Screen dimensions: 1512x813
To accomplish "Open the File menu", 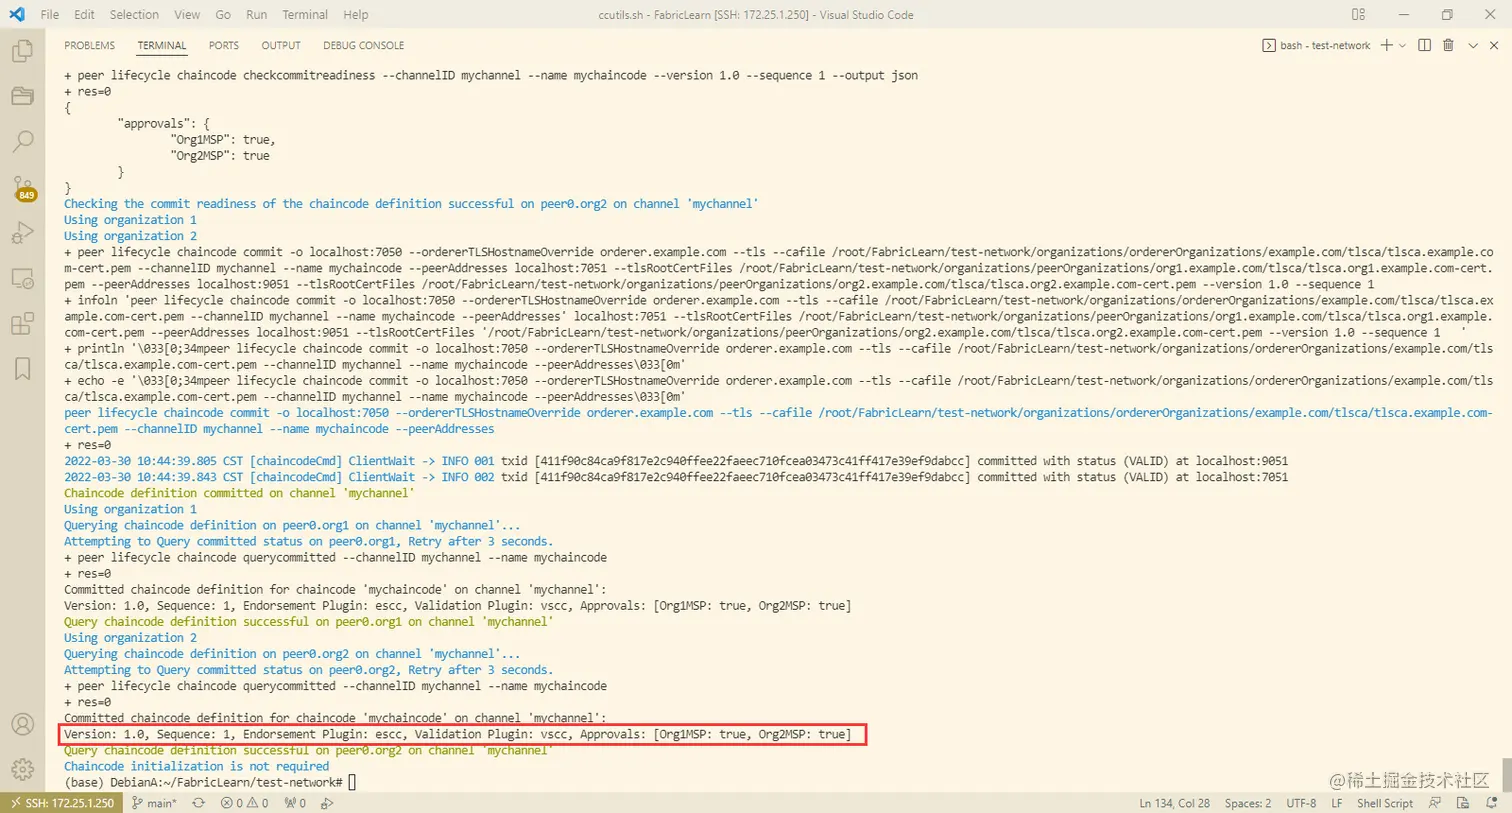I will click(x=49, y=14).
